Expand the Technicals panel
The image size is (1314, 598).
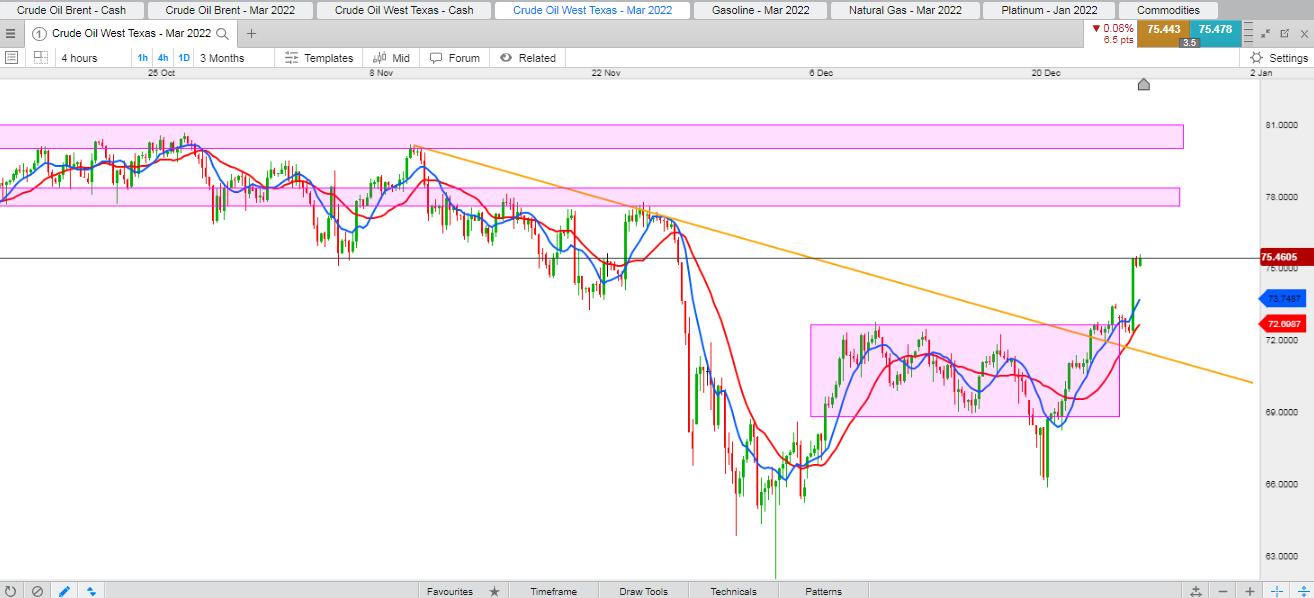pyautogui.click(x=733, y=591)
